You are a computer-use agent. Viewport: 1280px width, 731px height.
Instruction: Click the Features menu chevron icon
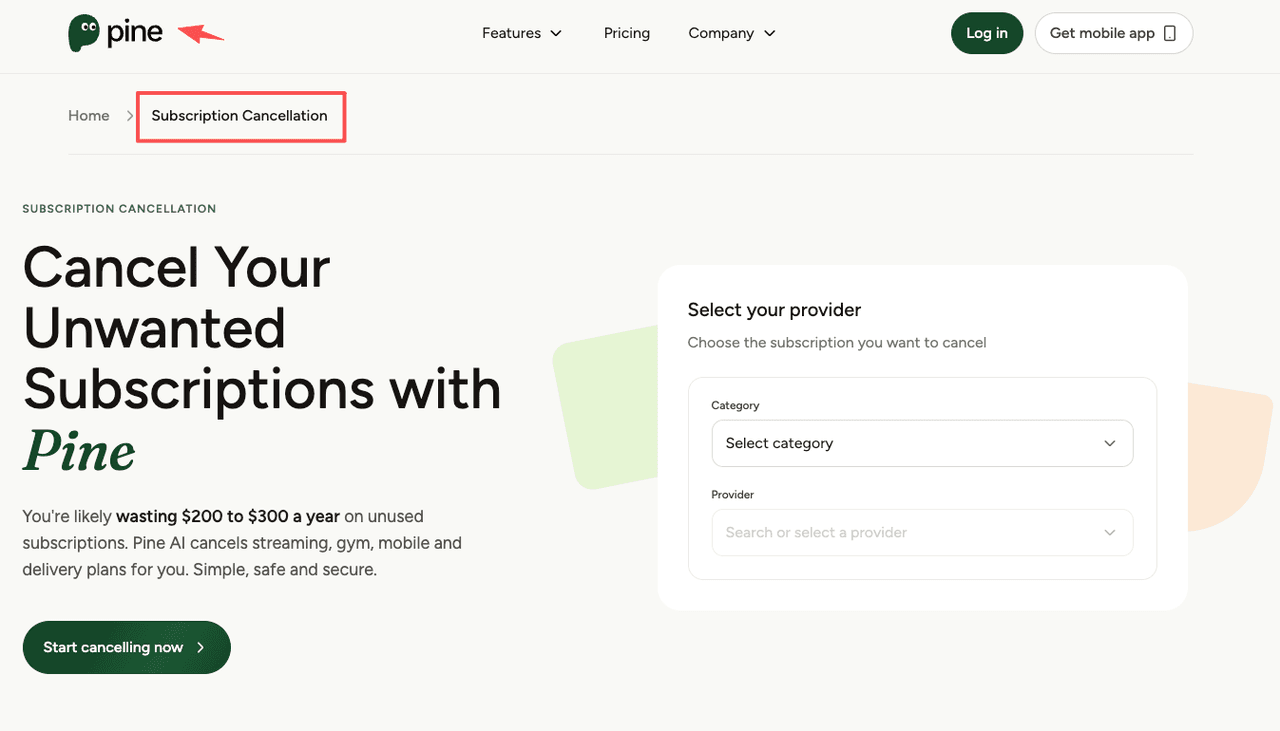tap(556, 33)
